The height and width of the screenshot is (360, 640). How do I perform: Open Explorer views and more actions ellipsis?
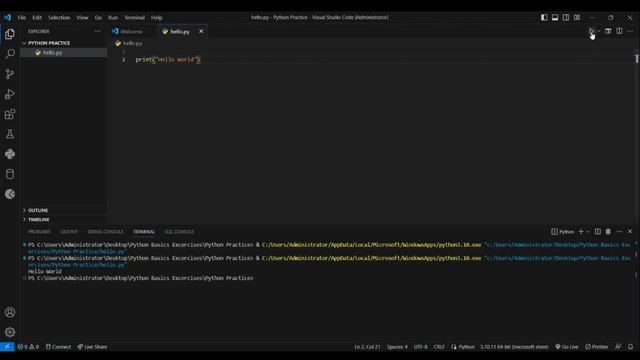click(97, 31)
